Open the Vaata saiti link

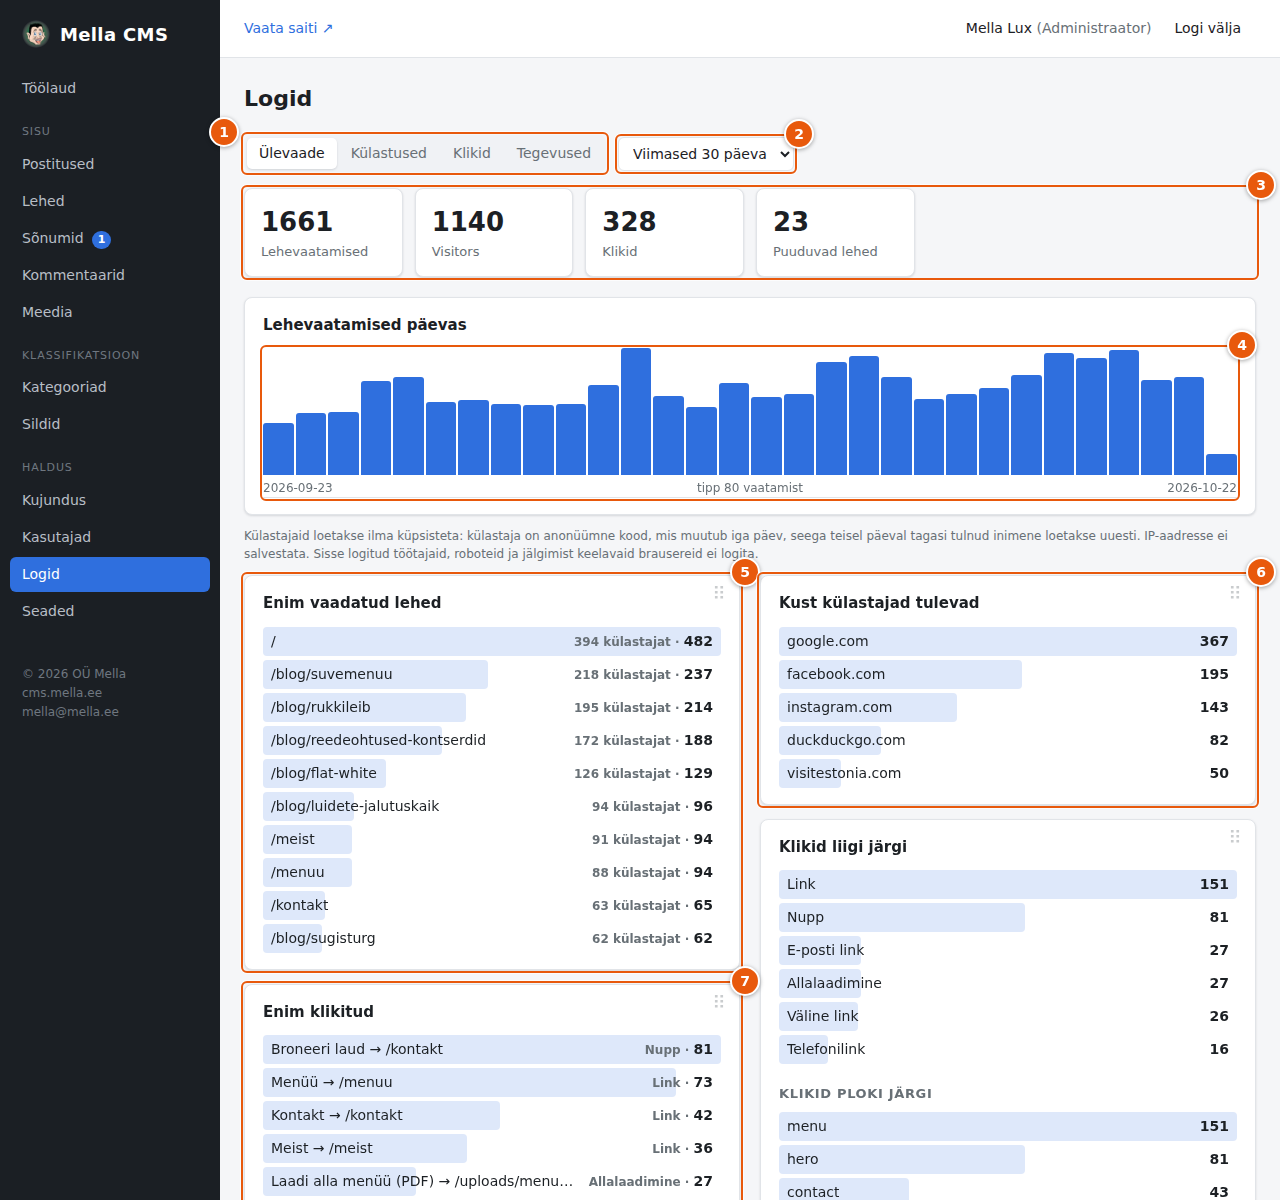289,28
